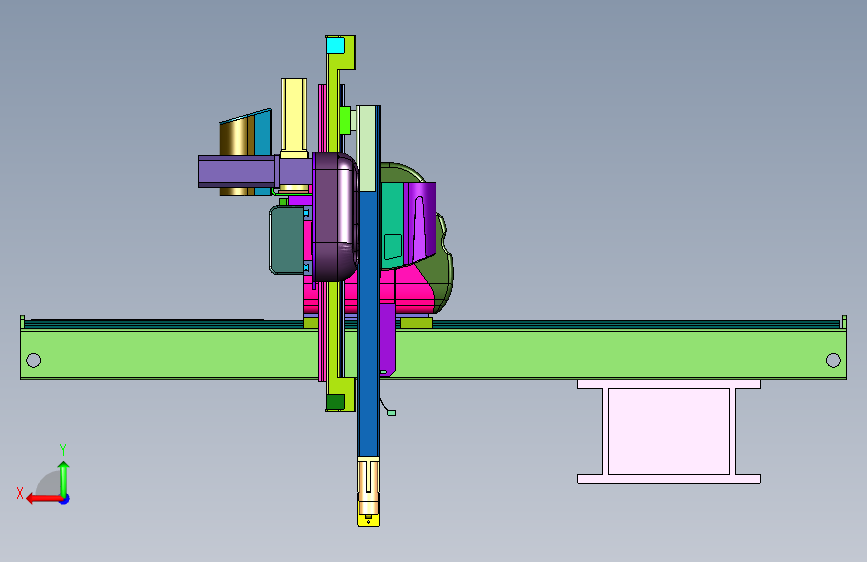Select the dark purple rounded housing
This screenshot has height=562, width=867.
coord(334,217)
